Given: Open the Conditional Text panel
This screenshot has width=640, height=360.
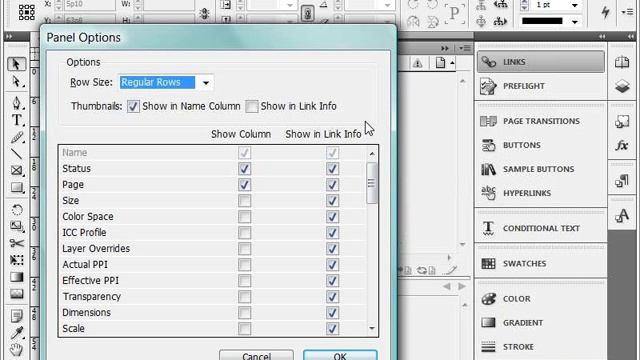Looking at the screenshot, I should click(541, 228).
